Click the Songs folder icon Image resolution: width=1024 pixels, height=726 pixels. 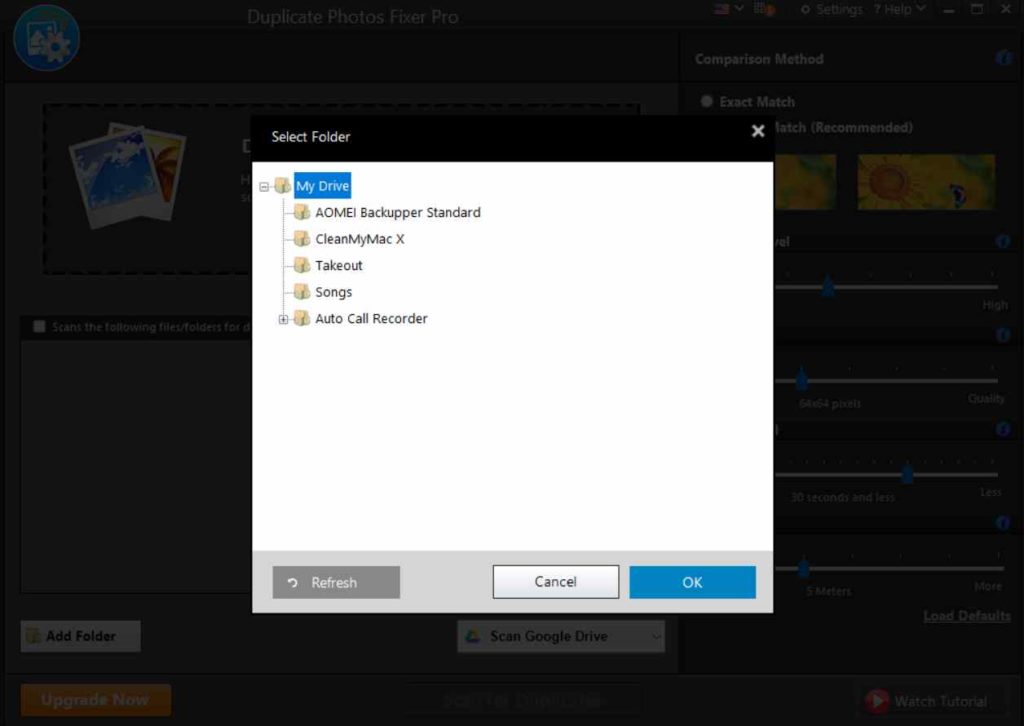coord(301,291)
